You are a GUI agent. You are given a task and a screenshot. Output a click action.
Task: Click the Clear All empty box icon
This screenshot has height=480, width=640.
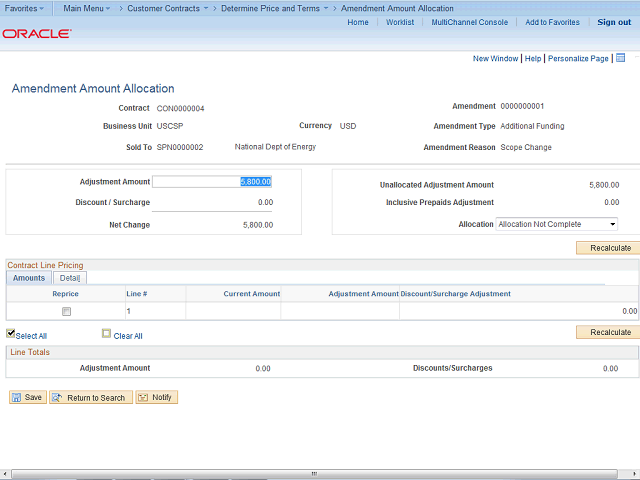[x=106, y=334]
